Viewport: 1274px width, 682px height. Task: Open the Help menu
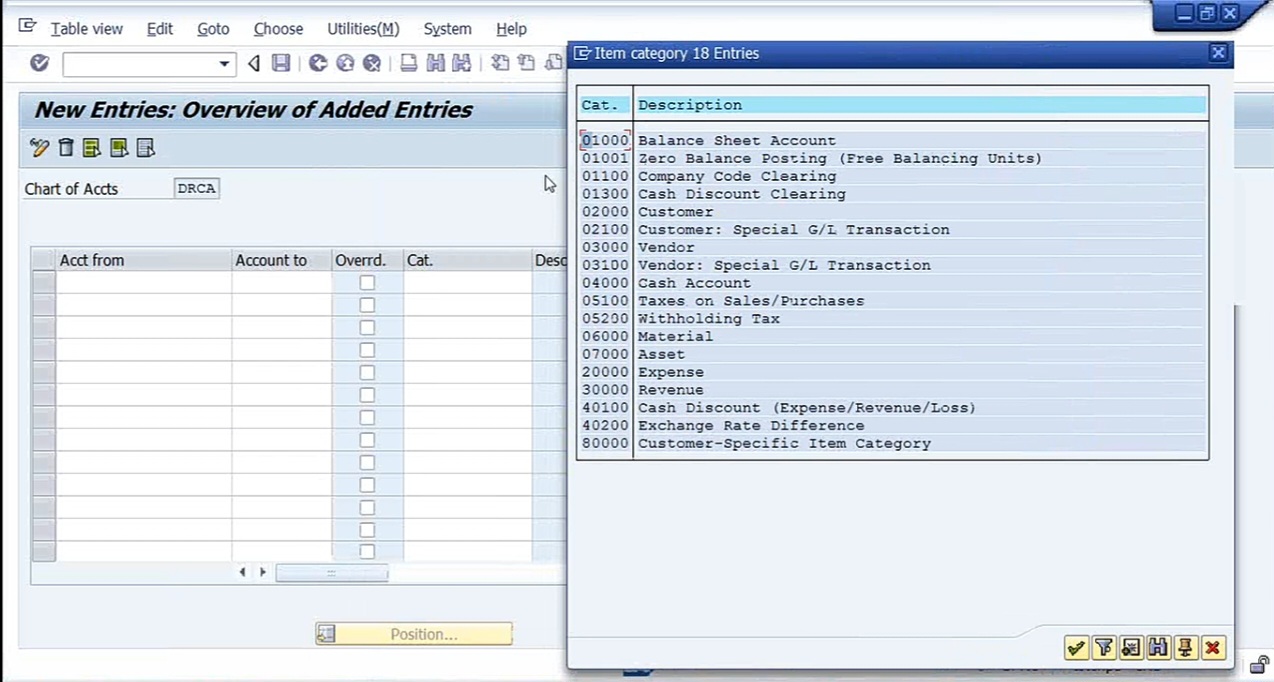click(511, 29)
